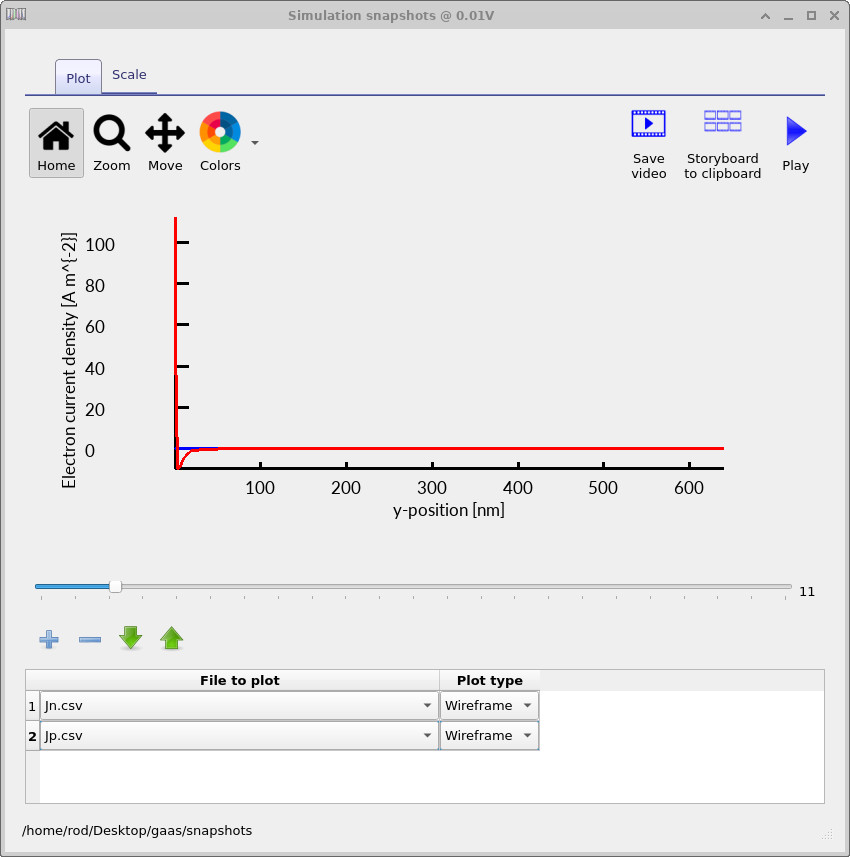Open Plot type dropdown for row 2
Image resolution: width=850 pixels, height=857 pixels.
[x=527, y=736]
